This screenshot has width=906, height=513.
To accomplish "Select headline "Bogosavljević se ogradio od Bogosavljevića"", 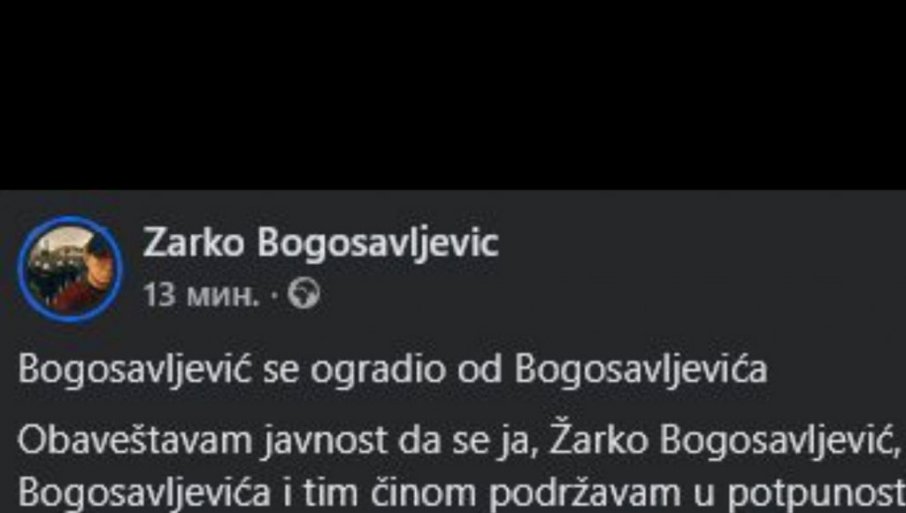I will (x=392, y=370).
